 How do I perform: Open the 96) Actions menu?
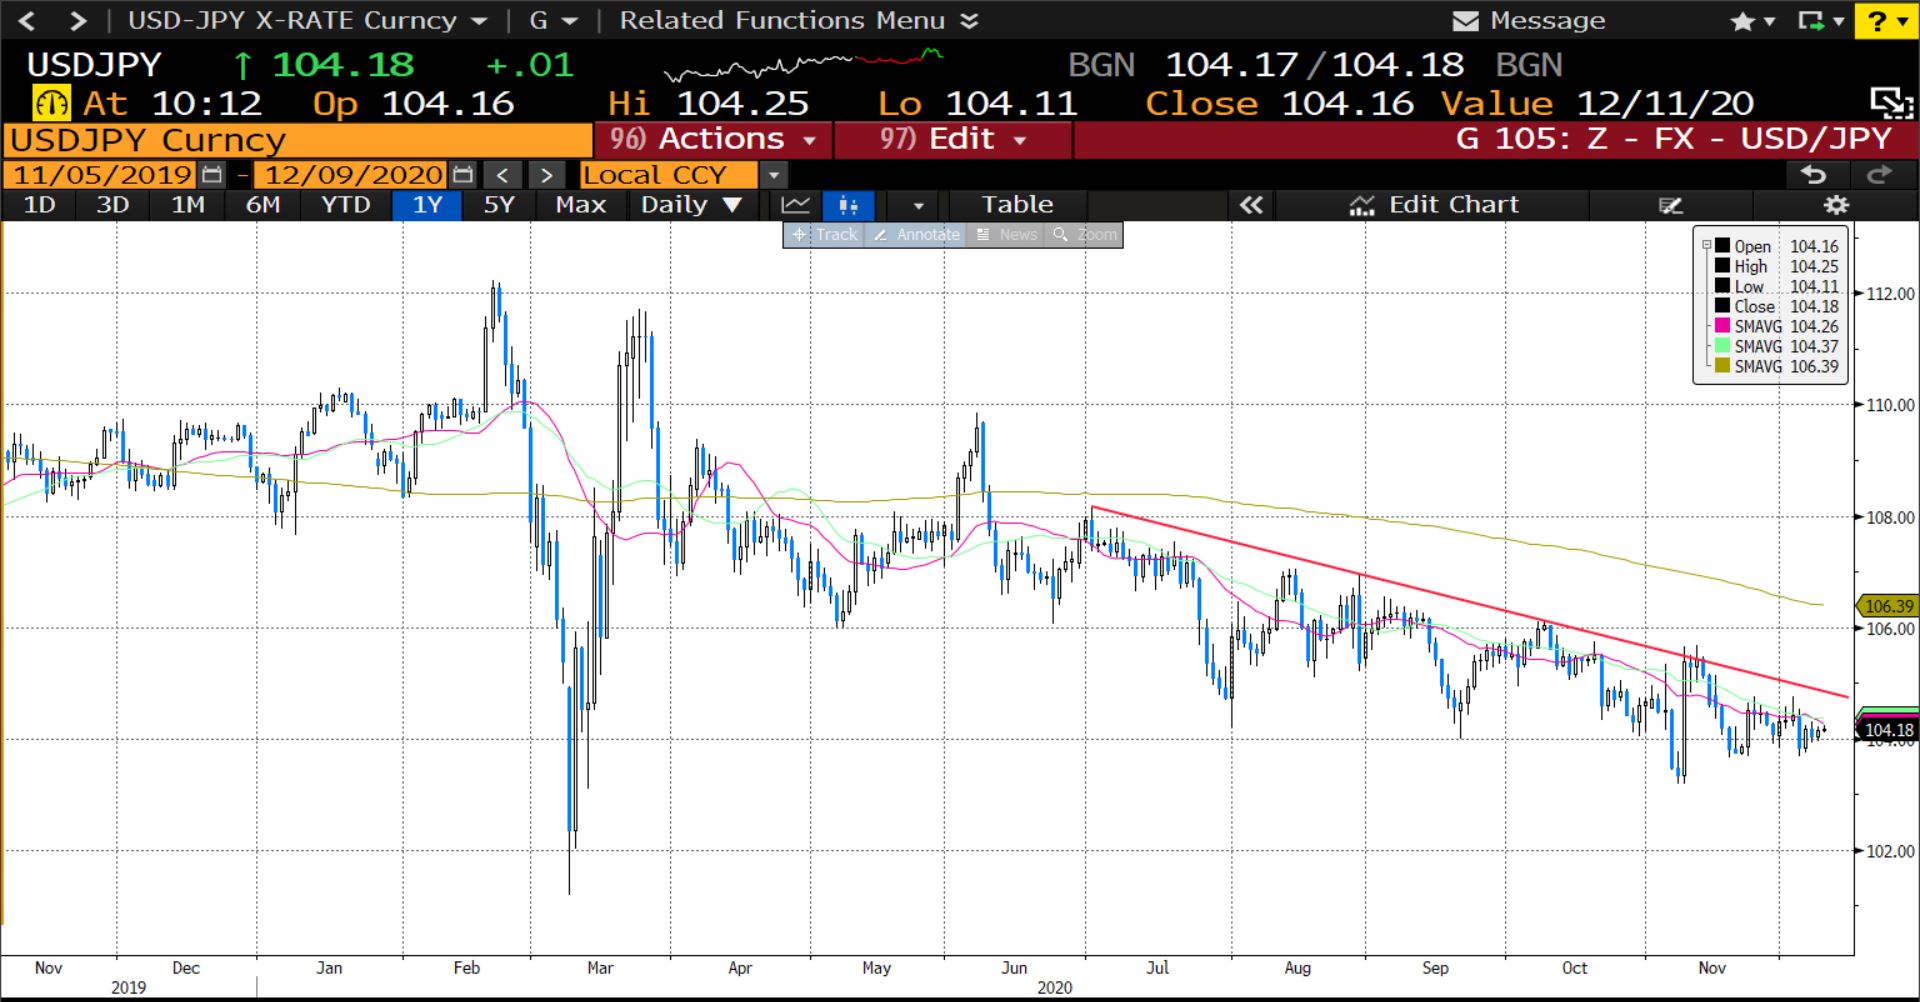(712, 139)
